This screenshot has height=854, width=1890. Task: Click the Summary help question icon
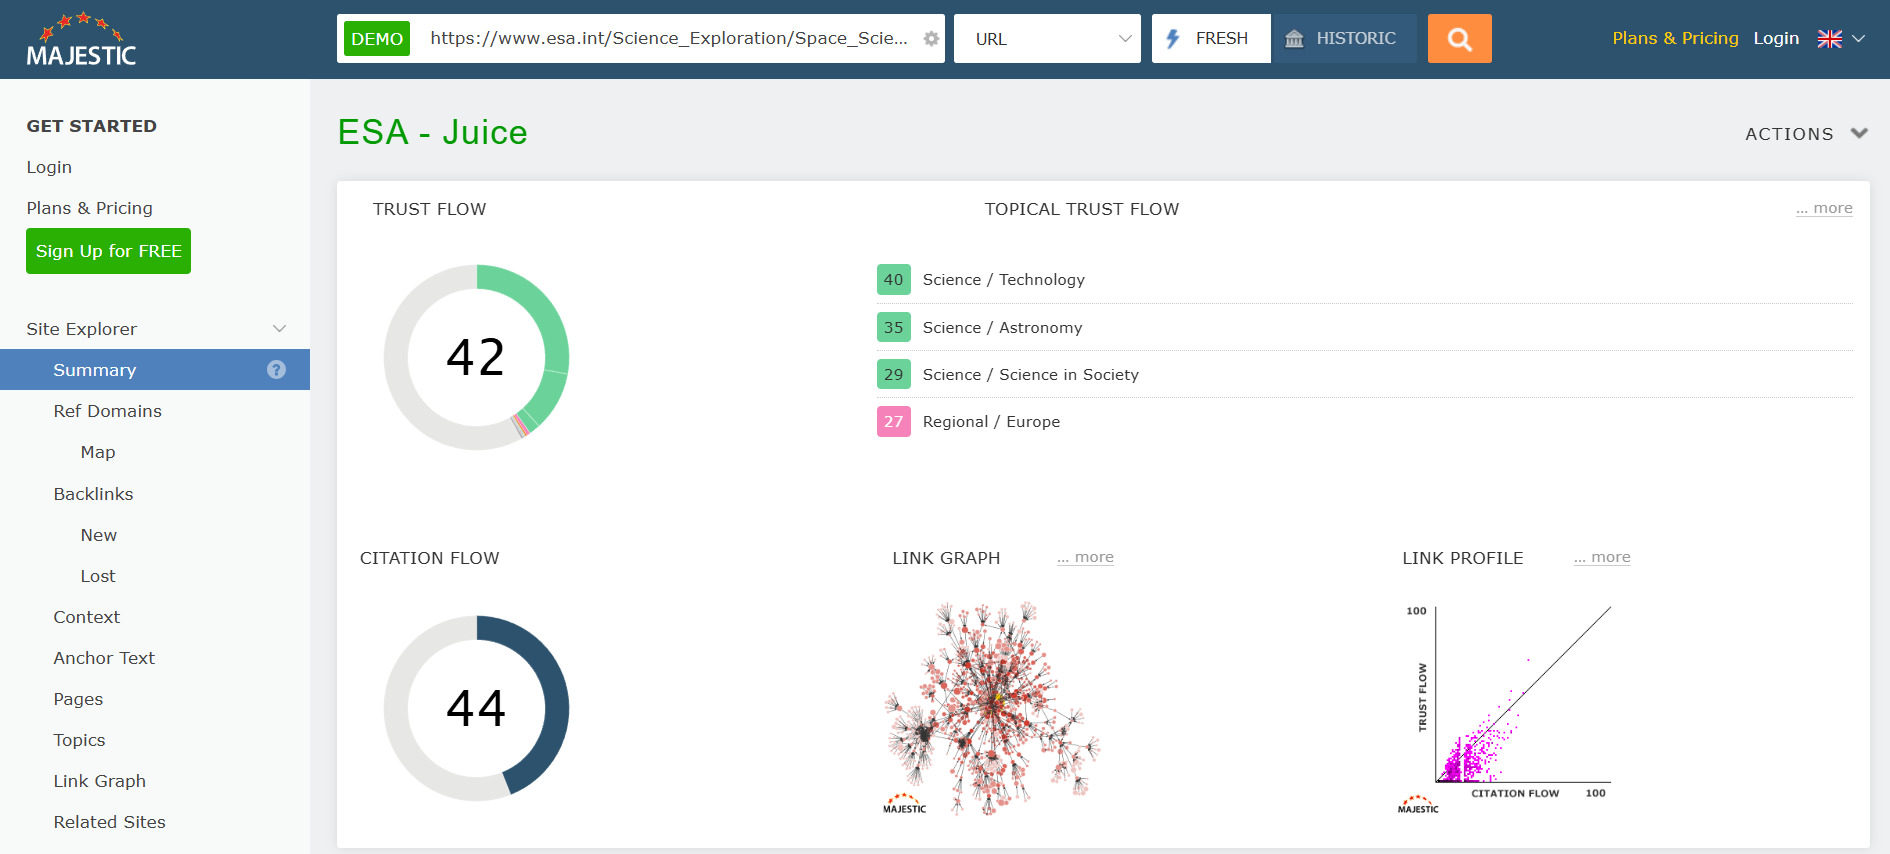coord(276,370)
